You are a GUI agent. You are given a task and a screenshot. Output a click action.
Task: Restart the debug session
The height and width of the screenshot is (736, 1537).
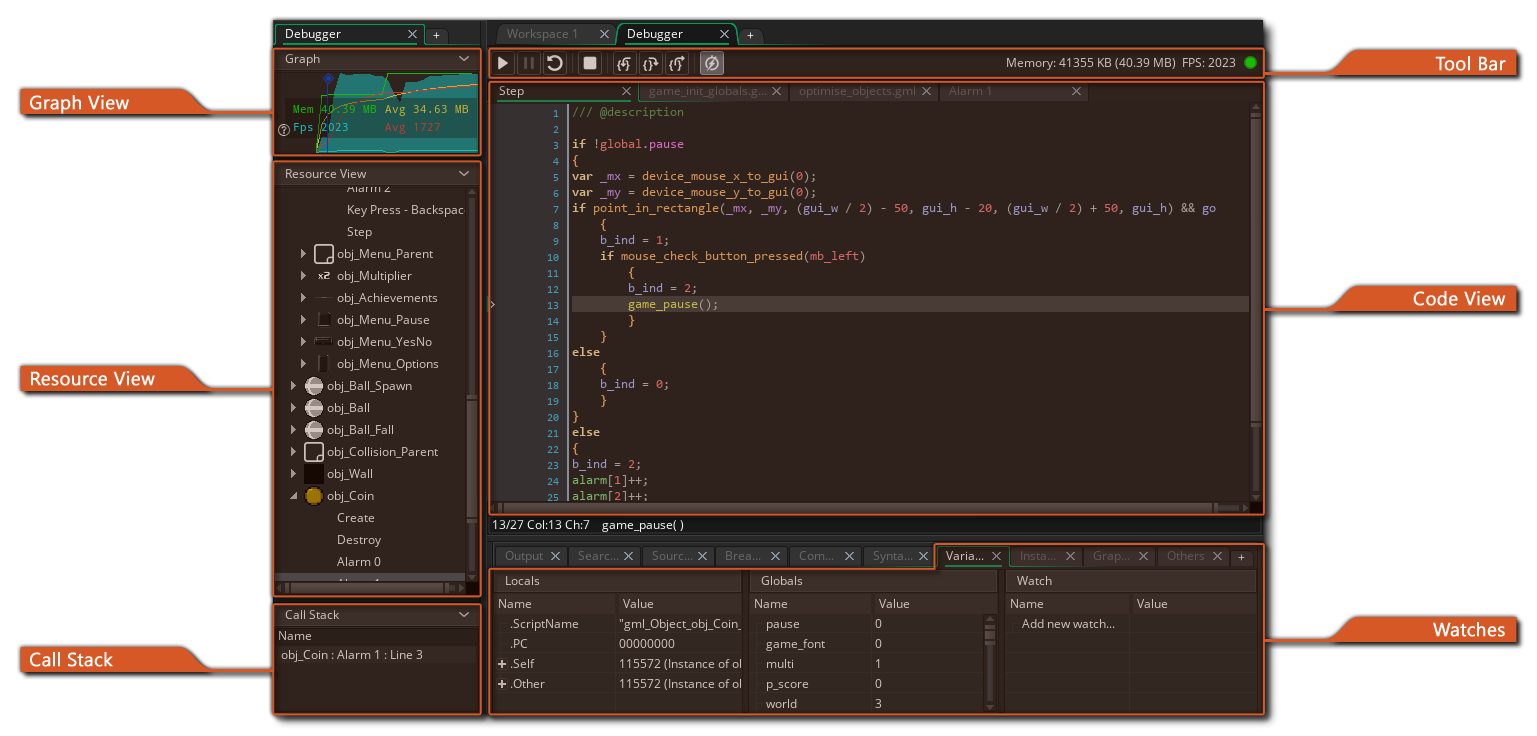(x=556, y=62)
